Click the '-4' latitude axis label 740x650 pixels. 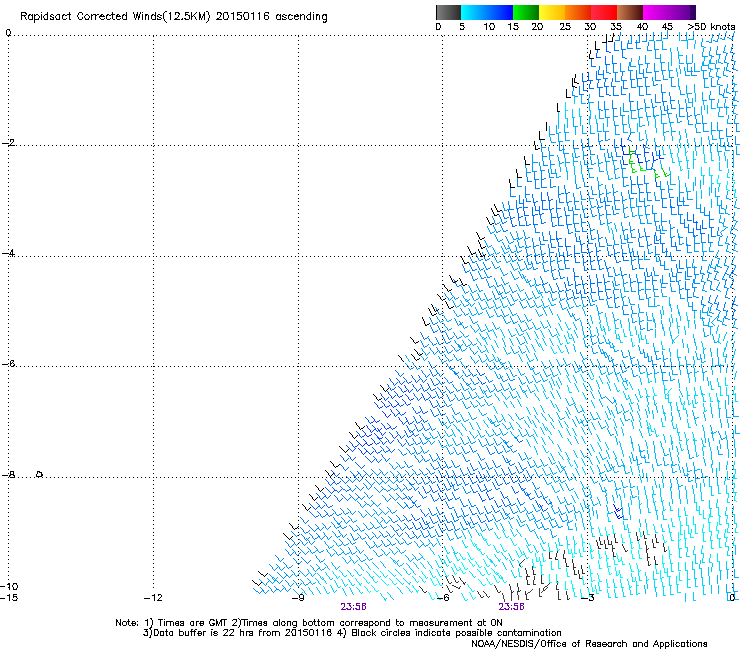click(8, 253)
